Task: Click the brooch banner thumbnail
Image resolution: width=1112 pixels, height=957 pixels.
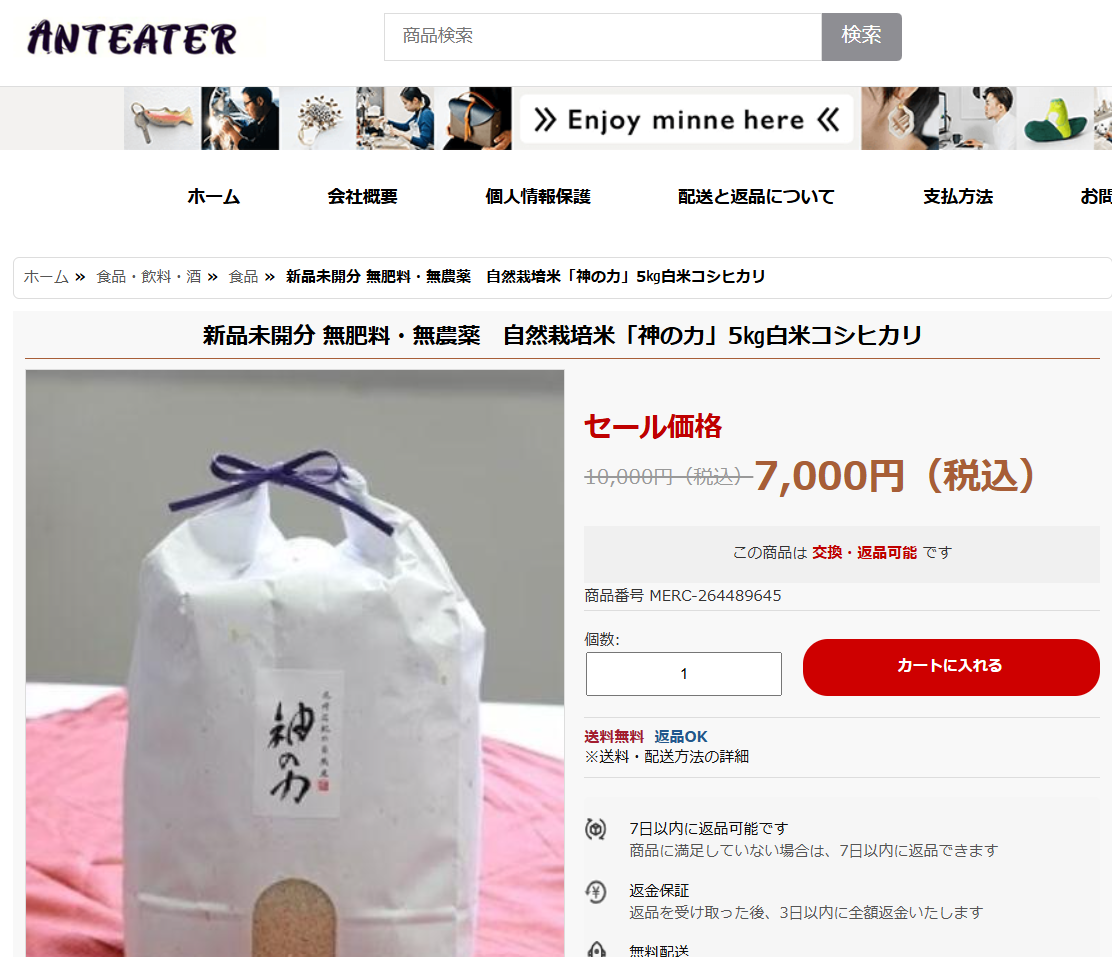Action: pyautogui.click(x=317, y=118)
